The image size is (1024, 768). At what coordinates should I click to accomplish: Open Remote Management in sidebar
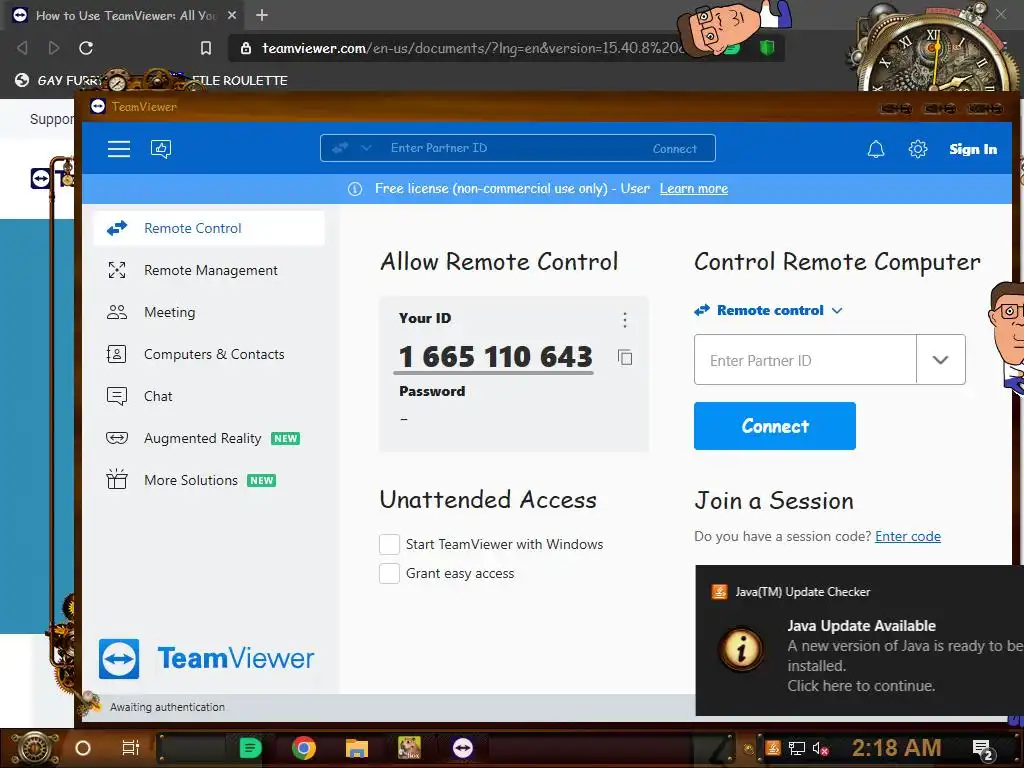point(209,270)
